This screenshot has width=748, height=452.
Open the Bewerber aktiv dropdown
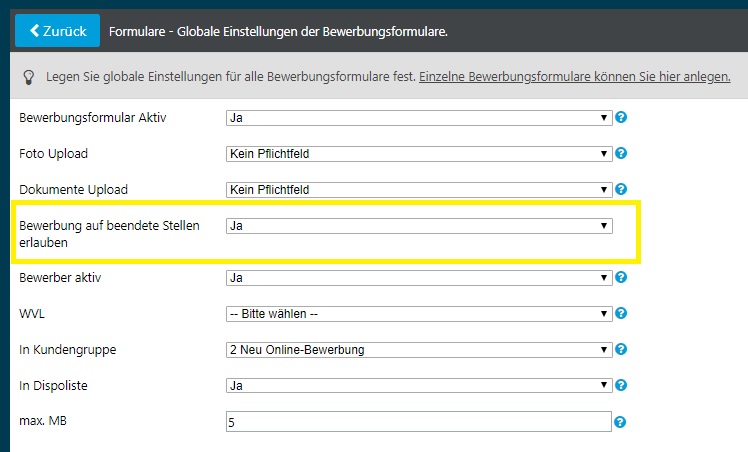coord(419,277)
